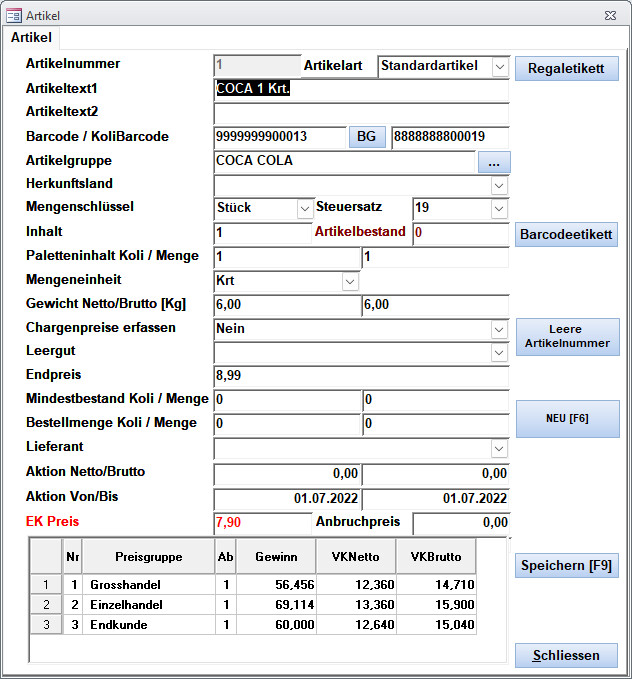This screenshot has height=679, width=632.
Task: Save article with Speichern [F9]
Action: tap(566, 566)
